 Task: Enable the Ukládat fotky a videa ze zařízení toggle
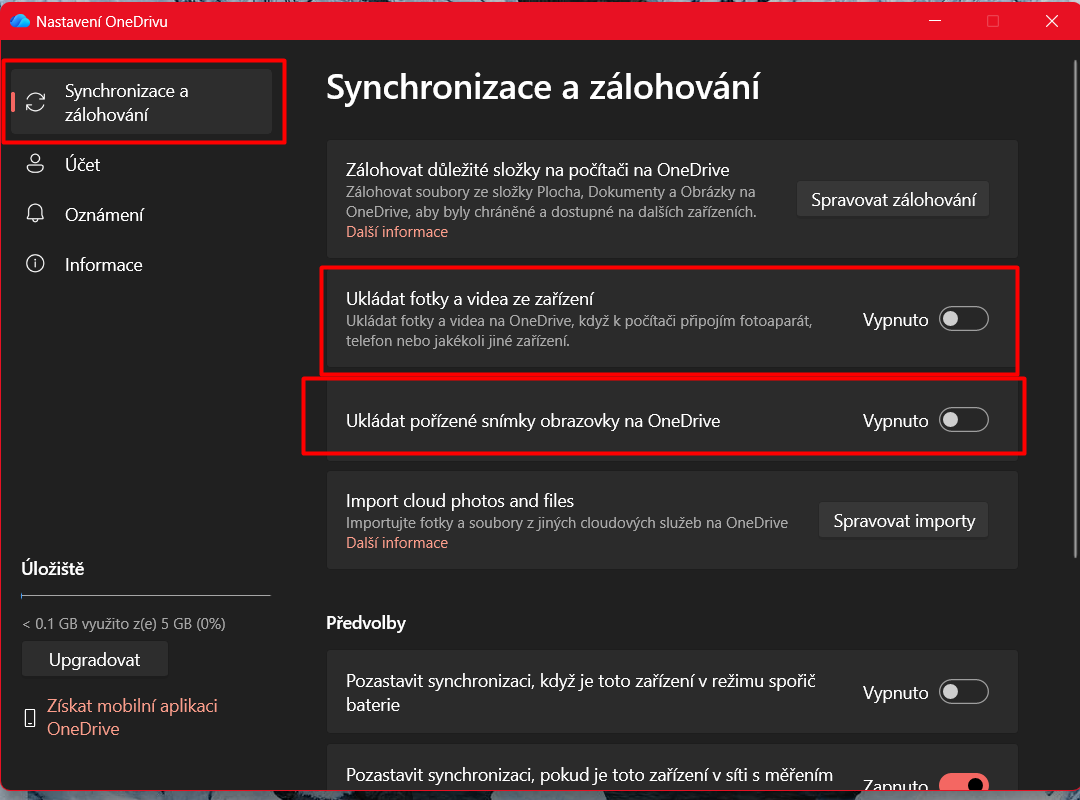tap(963, 318)
